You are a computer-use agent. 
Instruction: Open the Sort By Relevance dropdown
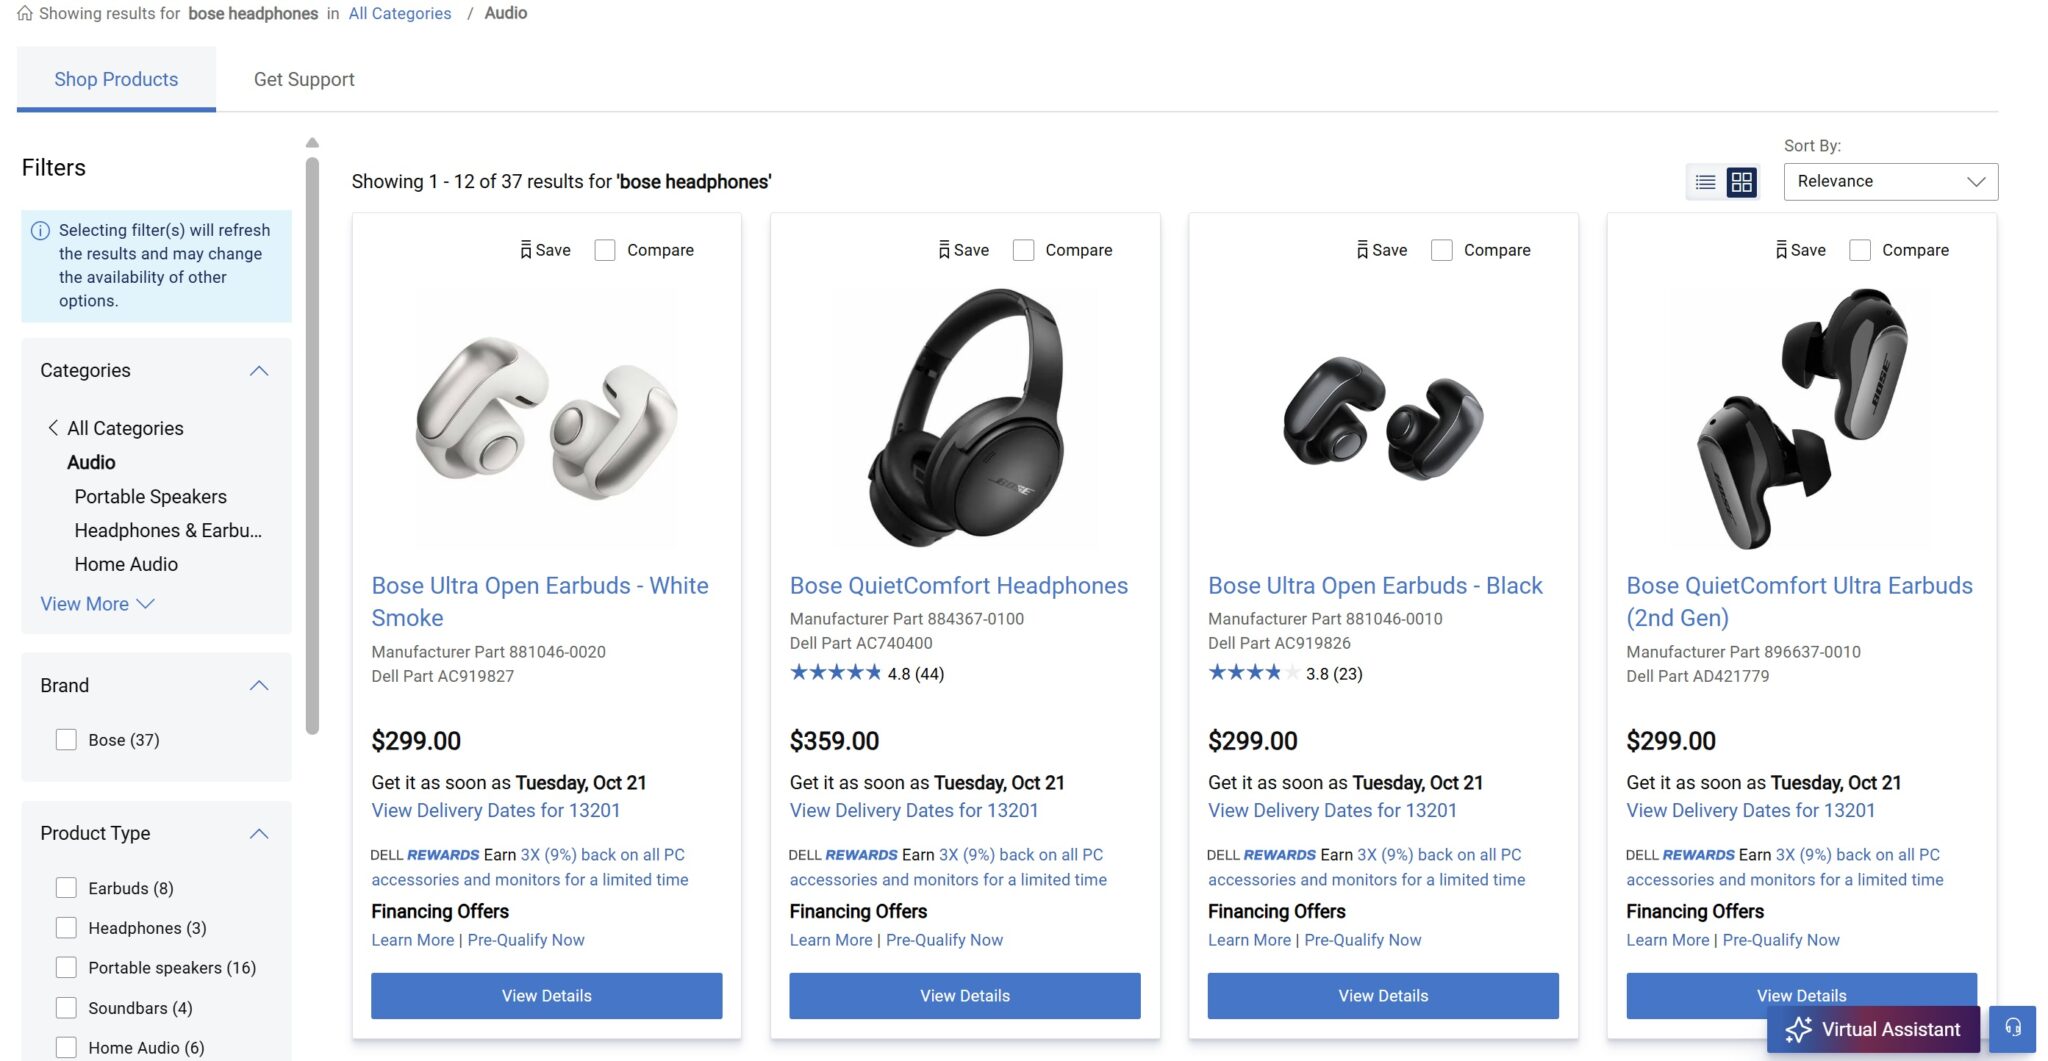[x=1890, y=182]
